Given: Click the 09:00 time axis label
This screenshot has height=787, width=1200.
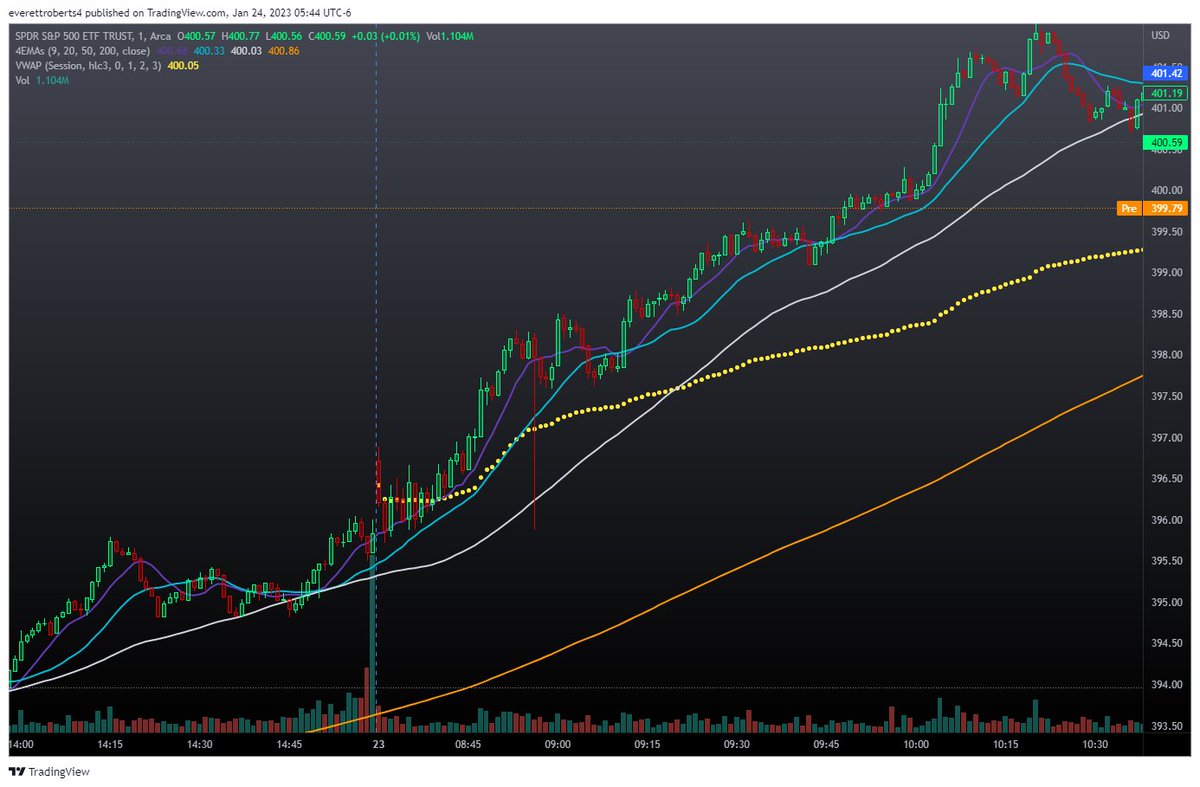Looking at the screenshot, I should [557, 745].
